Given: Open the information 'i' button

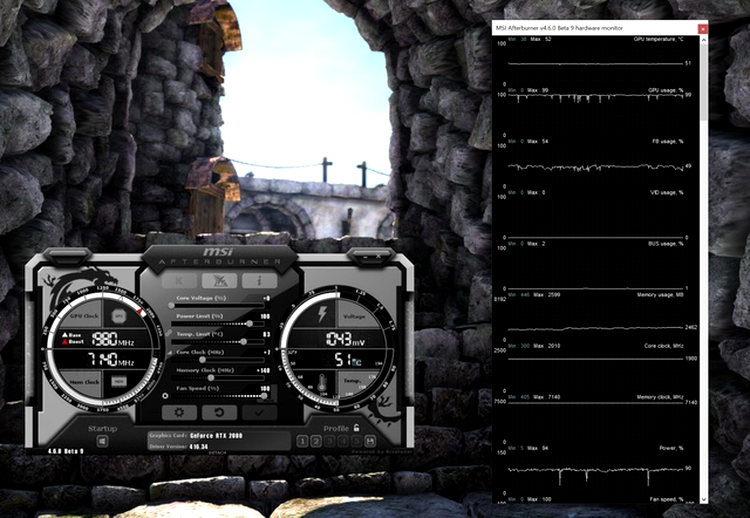Looking at the screenshot, I should click(x=259, y=281).
